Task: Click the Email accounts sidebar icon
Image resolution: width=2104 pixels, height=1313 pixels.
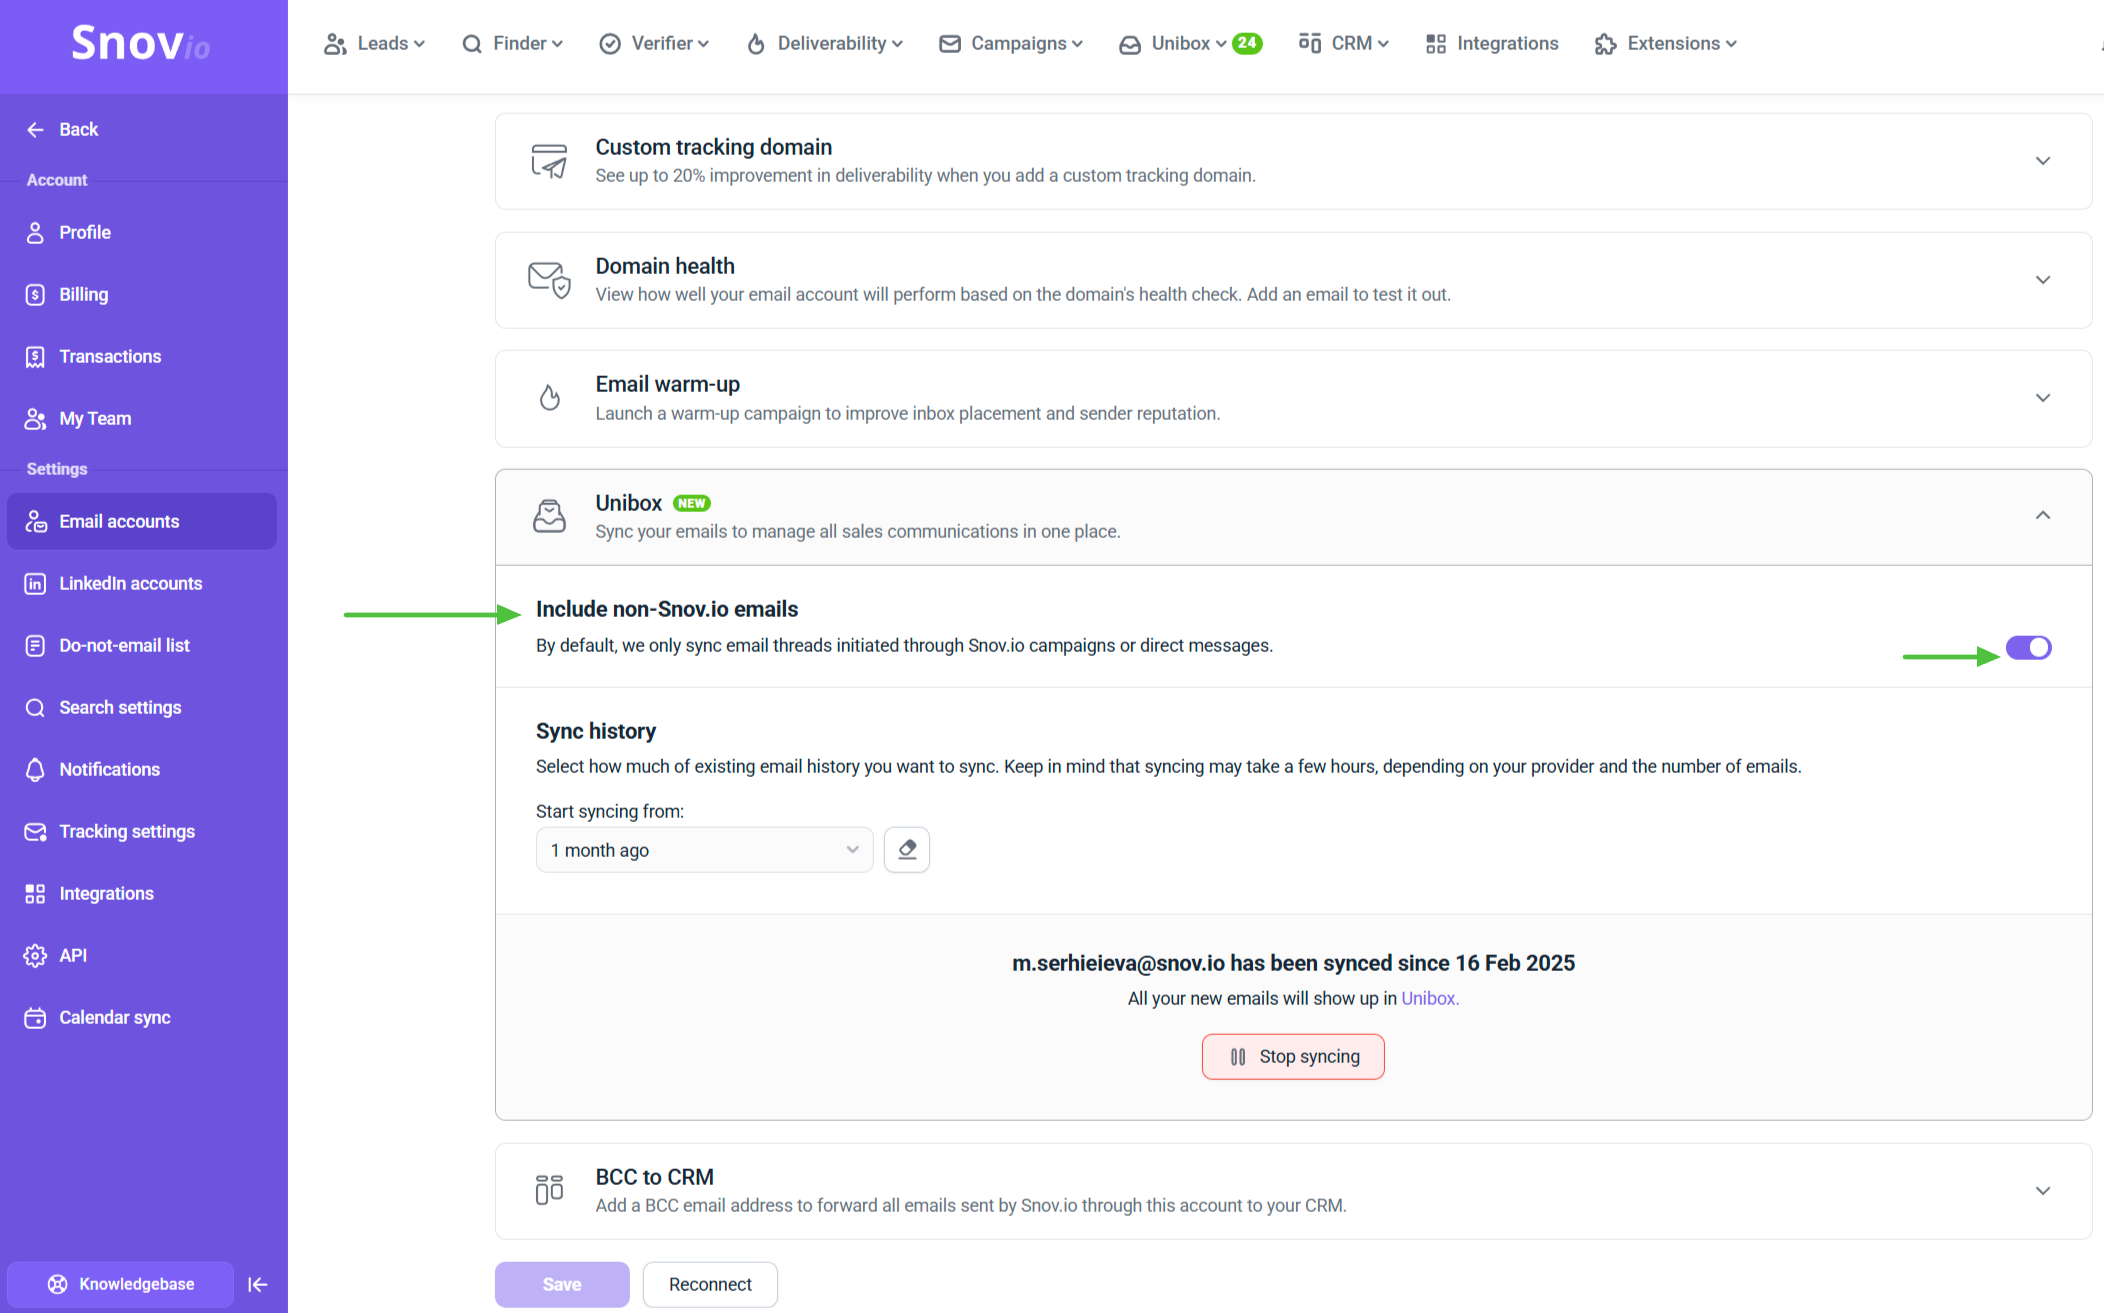Action: (35, 521)
